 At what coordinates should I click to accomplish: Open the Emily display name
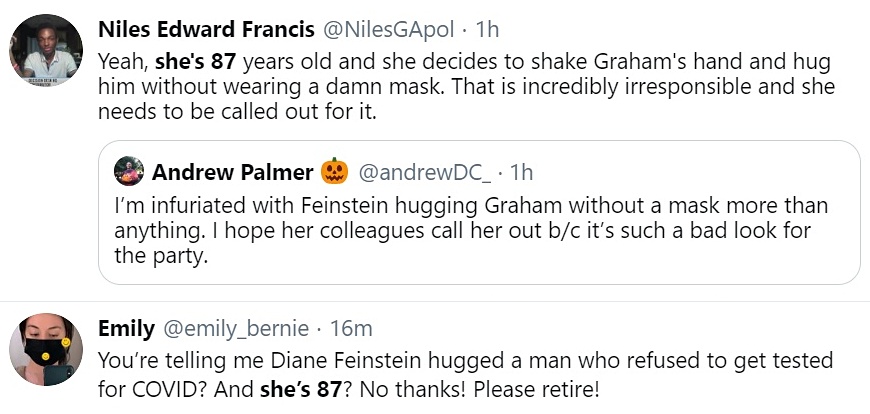[x=125, y=327]
